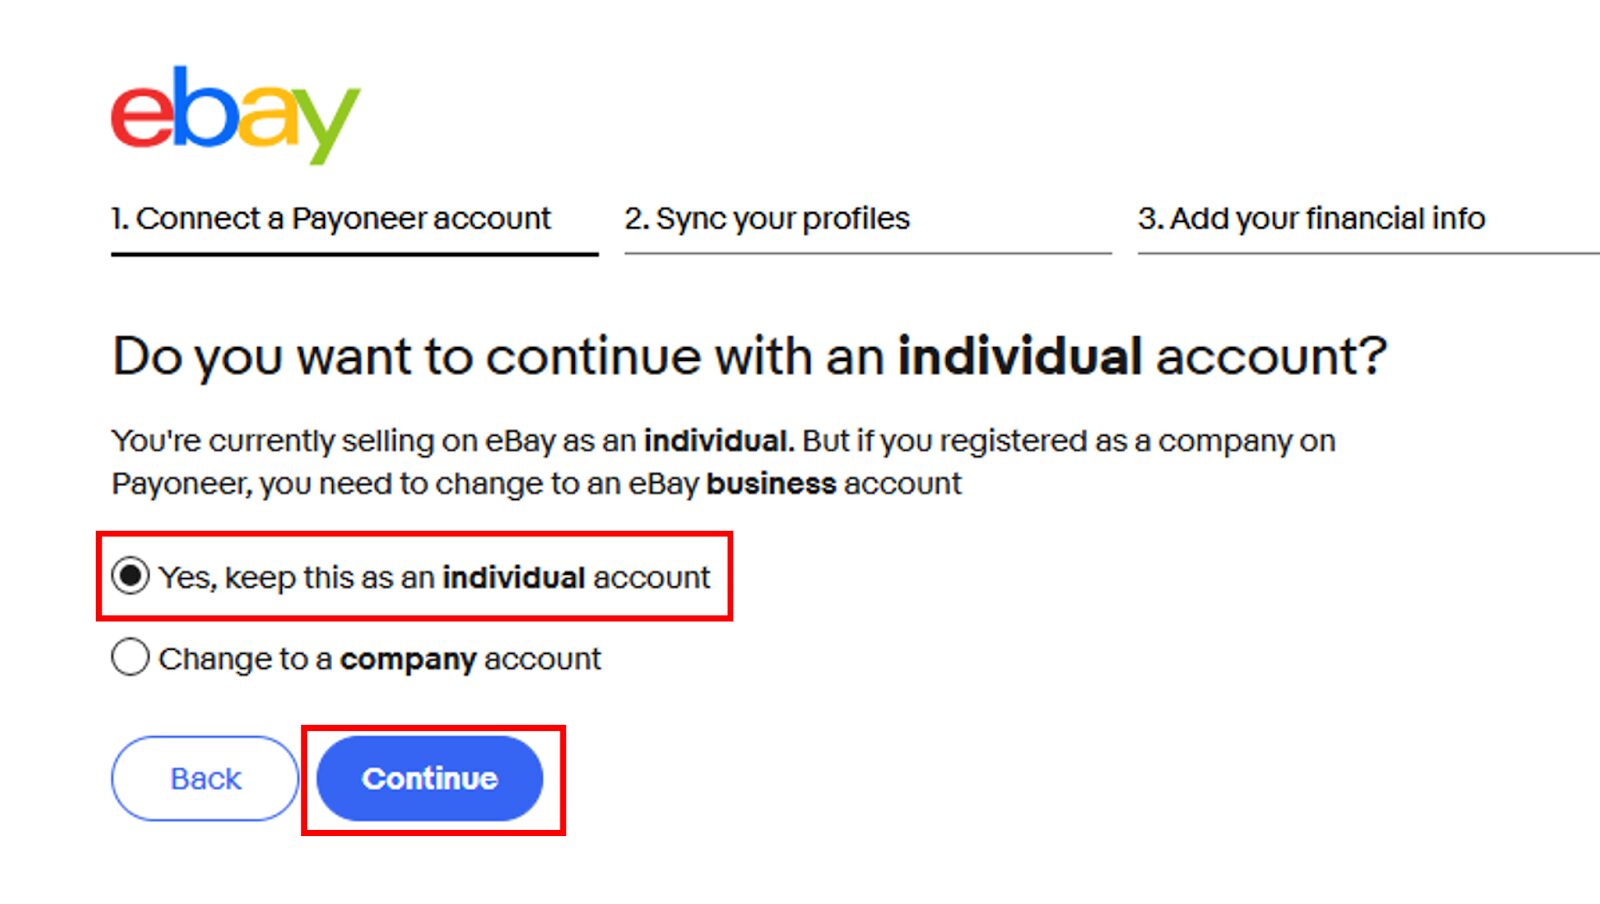Jump to step 3 Add your financial info

tap(1311, 218)
